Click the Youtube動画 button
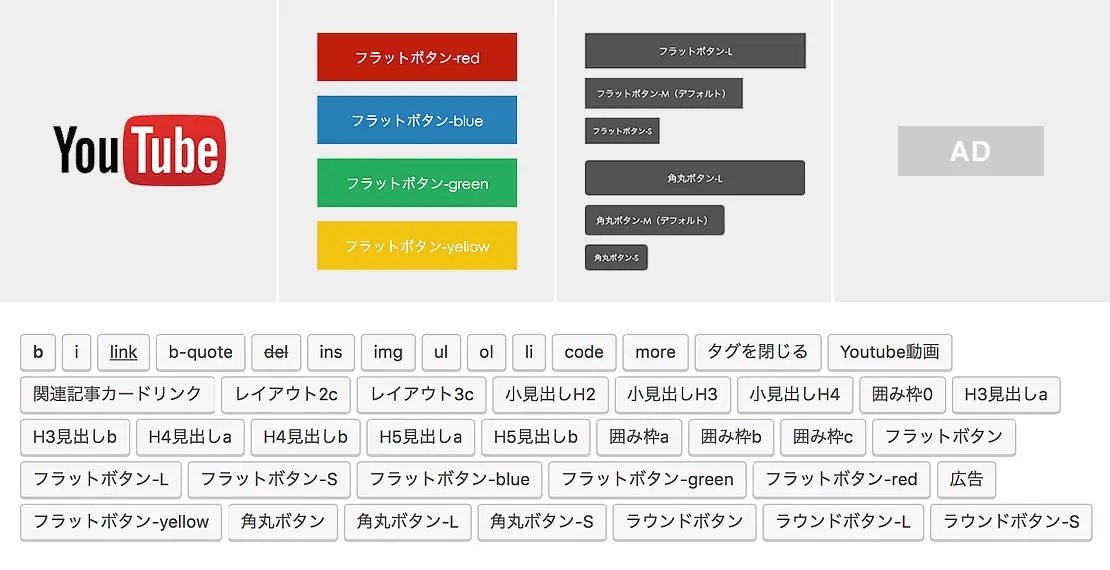The image size is (1110, 570). [x=890, y=352]
